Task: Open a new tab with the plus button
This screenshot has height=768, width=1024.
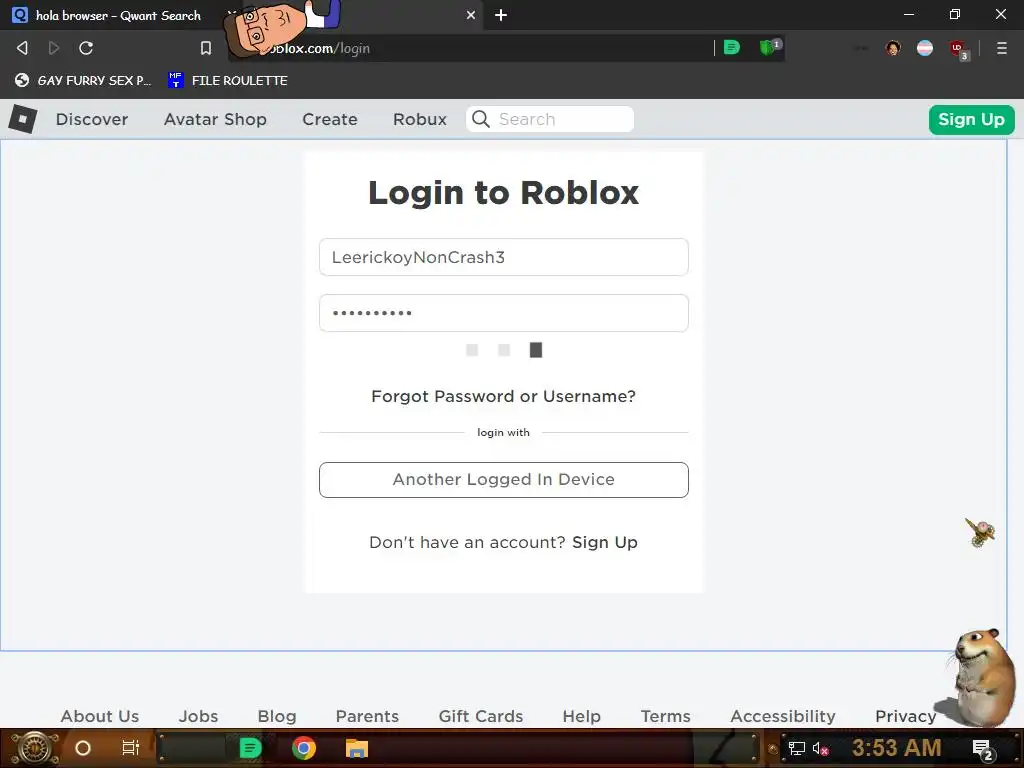Action: click(x=501, y=15)
